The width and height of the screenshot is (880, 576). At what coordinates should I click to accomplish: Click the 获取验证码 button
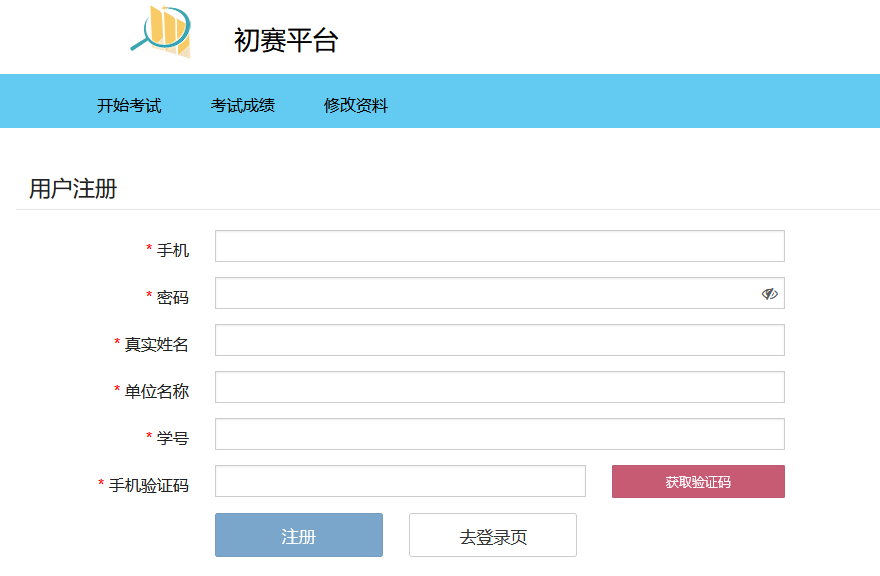point(698,482)
